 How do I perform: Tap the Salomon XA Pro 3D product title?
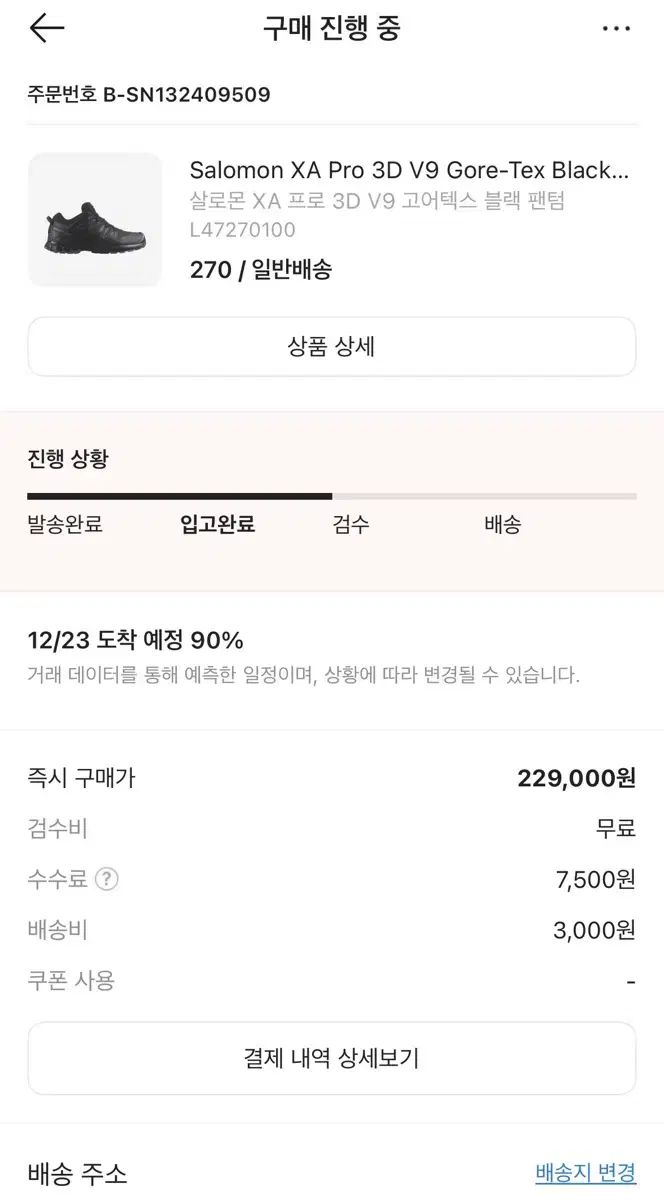(409, 170)
